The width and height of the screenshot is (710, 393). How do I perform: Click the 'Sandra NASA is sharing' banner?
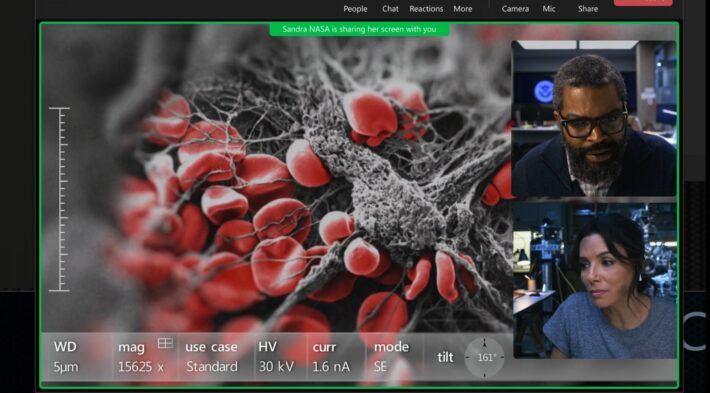tap(360, 29)
